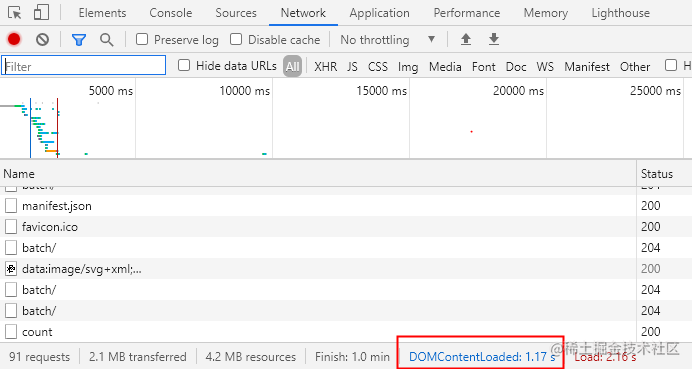
Task: Select the inspect element picker icon
Action: point(15,13)
